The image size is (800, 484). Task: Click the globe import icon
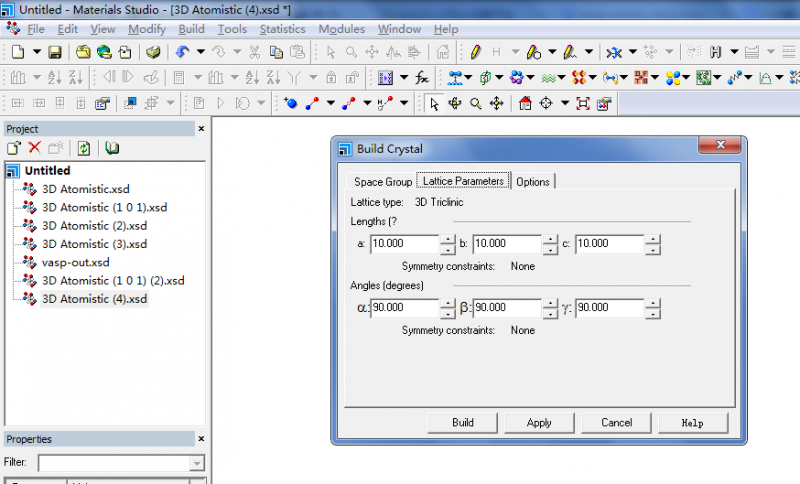(x=104, y=52)
